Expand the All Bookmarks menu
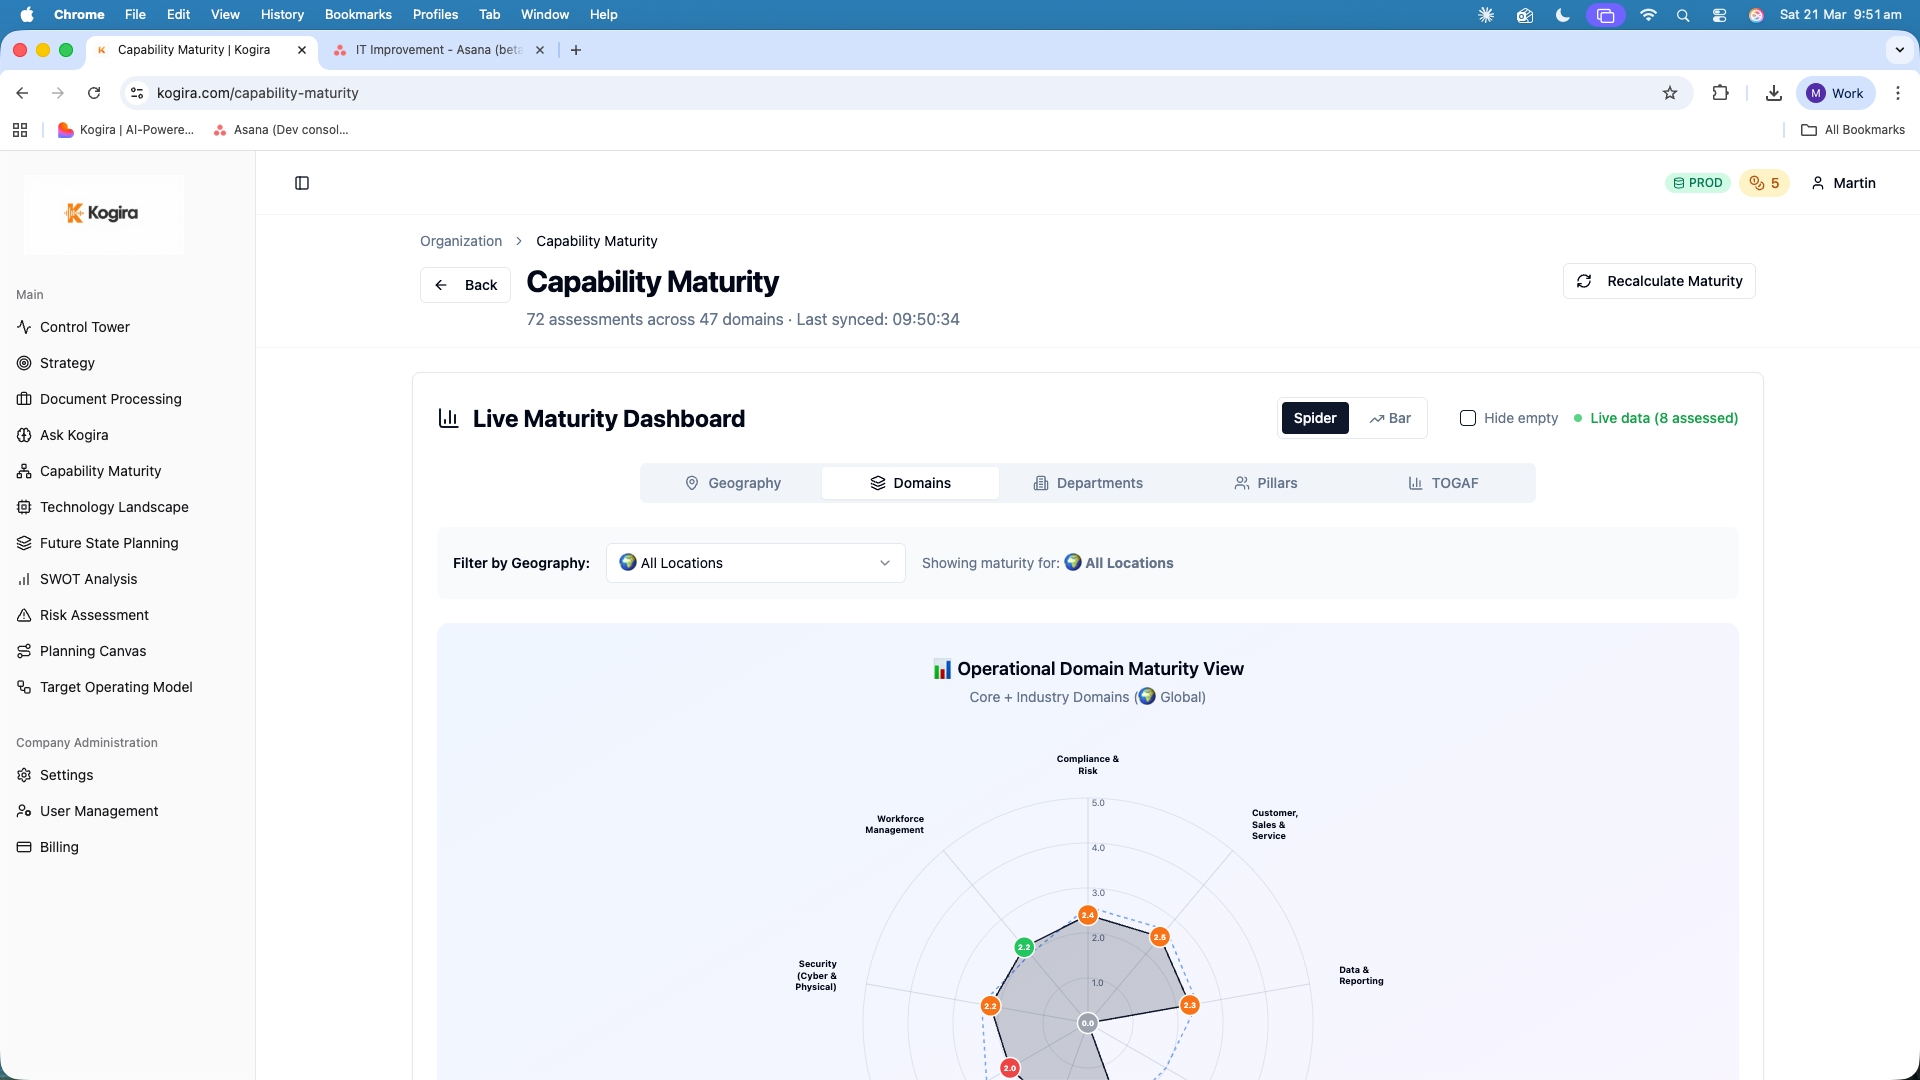This screenshot has height=1080, width=1920. pos(1852,130)
